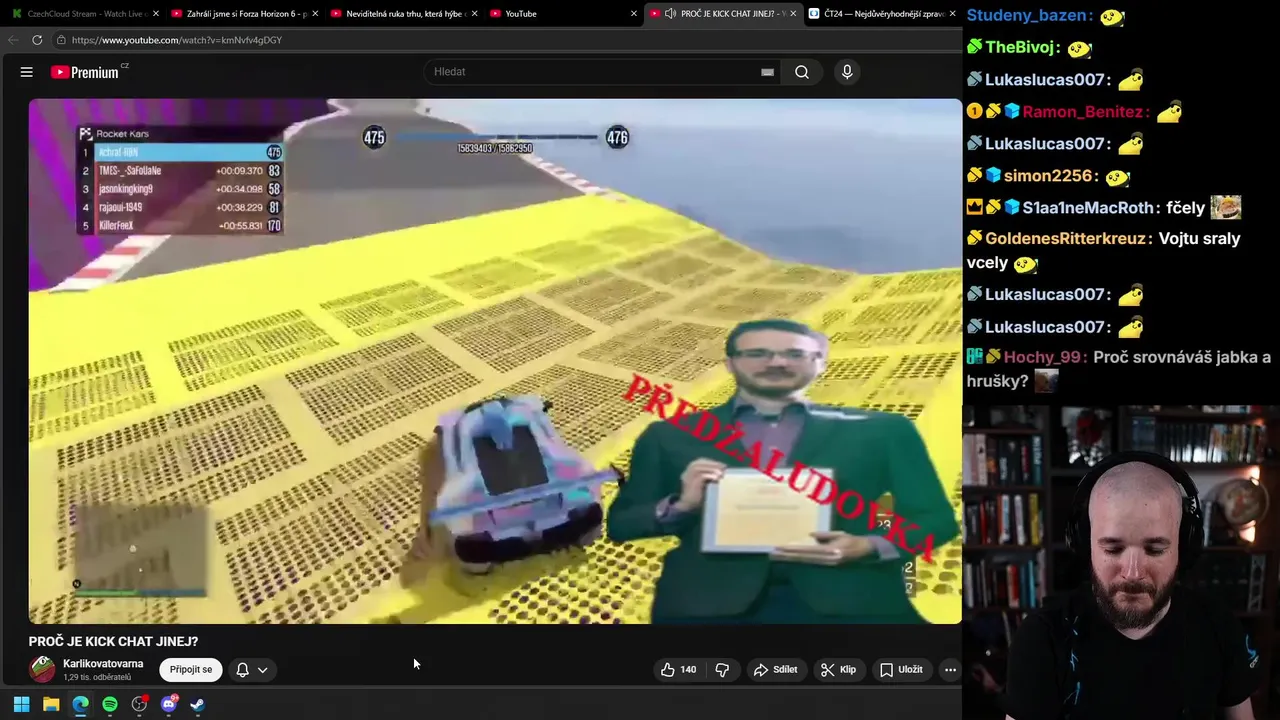The height and width of the screenshot is (720, 1280).
Task: Open Steam from taskbar
Action: pos(198,704)
